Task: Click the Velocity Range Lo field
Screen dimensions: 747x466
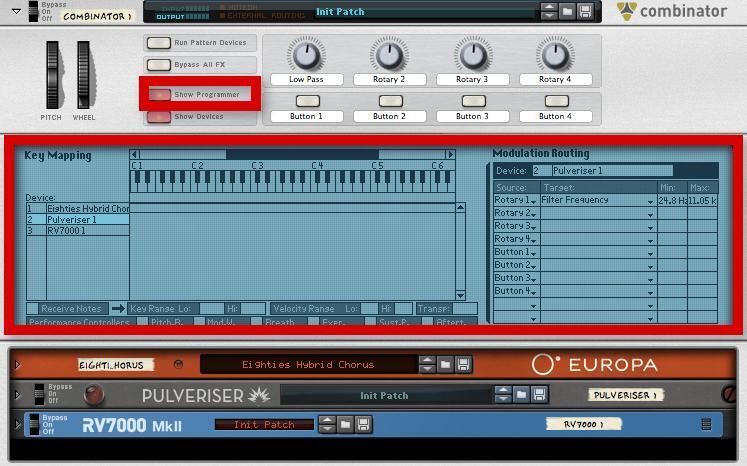Action: 369,309
